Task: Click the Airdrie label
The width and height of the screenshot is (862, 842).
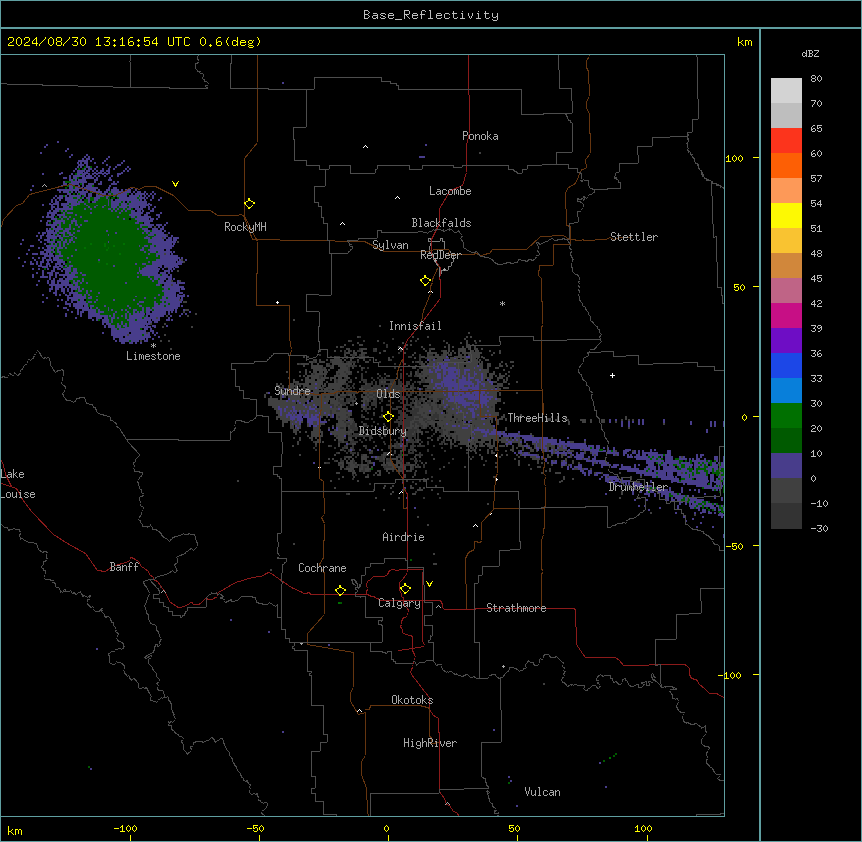Action: pyautogui.click(x=403, y=537)
